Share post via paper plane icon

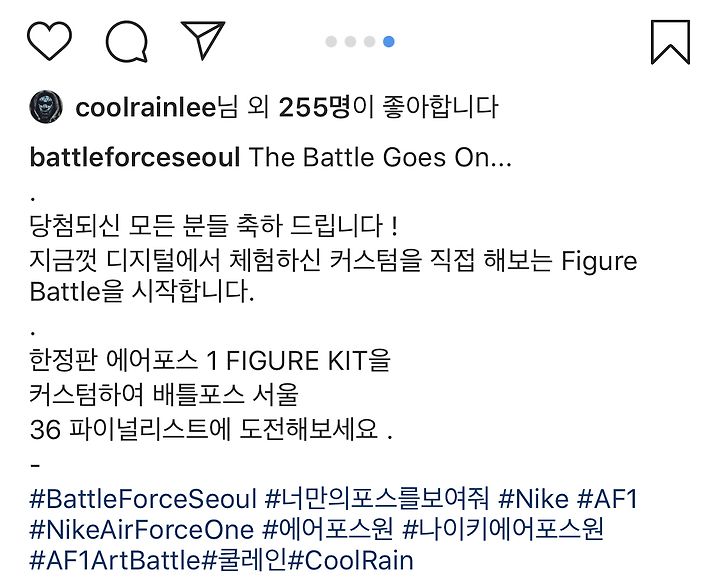pos(202,39)
